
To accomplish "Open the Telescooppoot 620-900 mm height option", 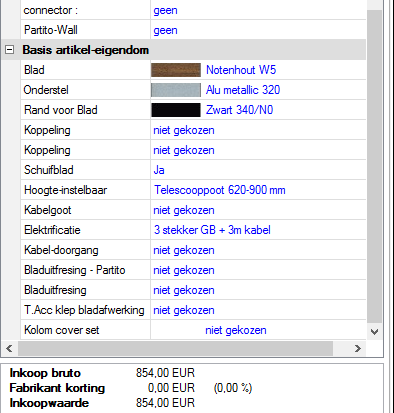I will pos(220,190).
